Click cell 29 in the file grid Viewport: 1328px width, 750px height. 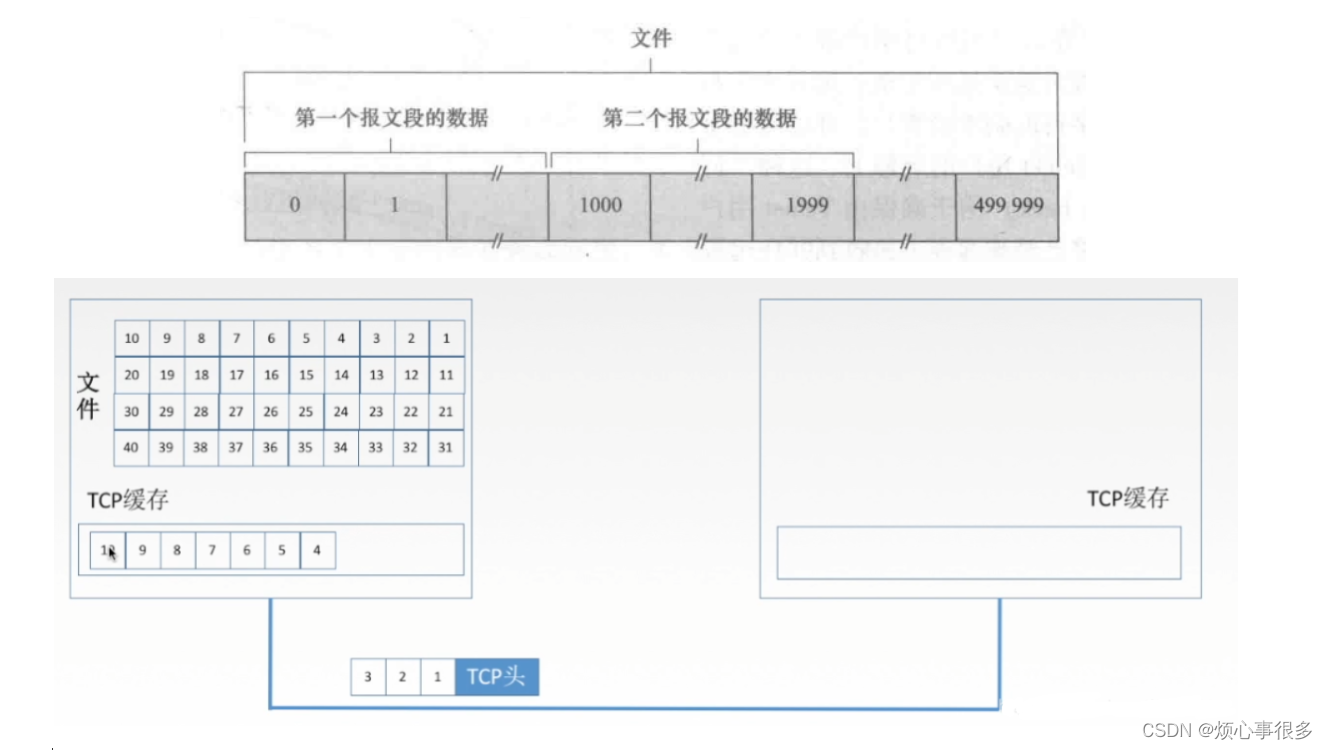tap(166, 411)
